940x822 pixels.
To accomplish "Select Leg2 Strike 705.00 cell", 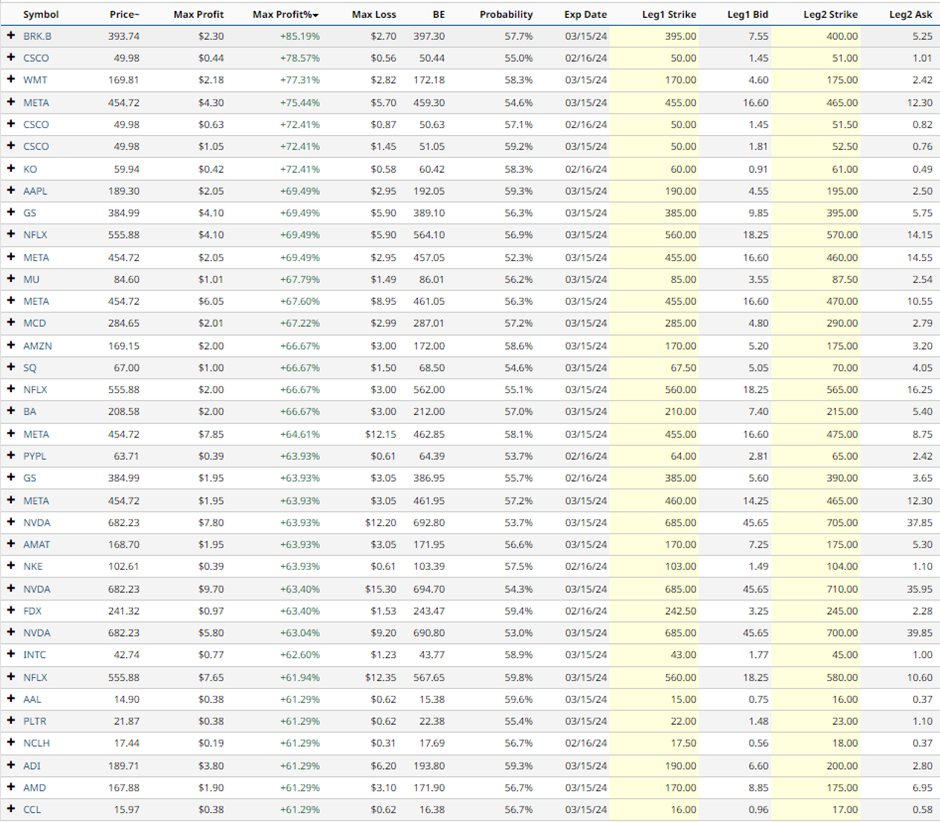I will click(842, 522).
